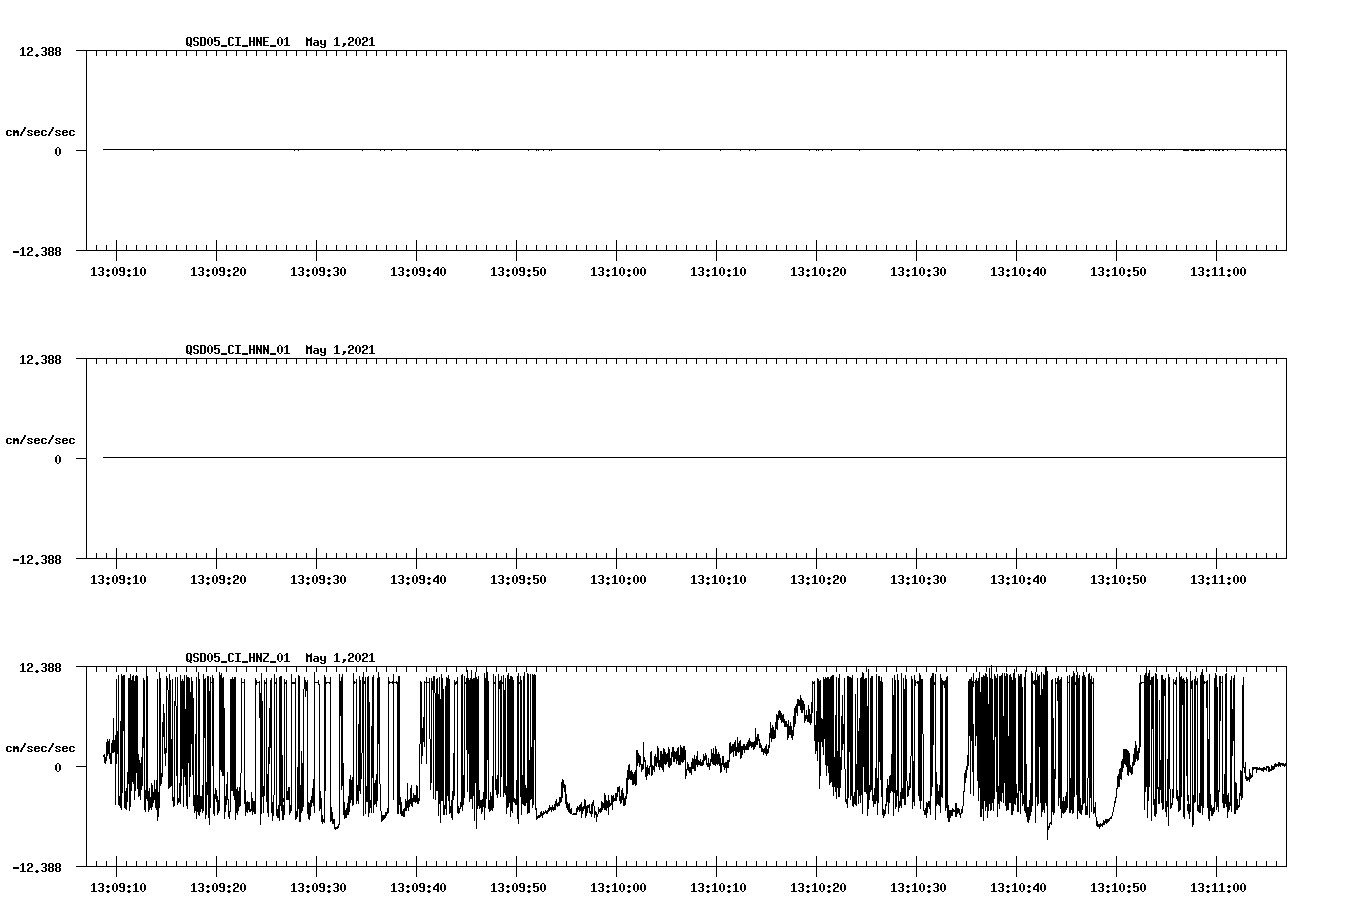Click the QSD05_CI_HNZ_01 channel label
1358x924 pixels.
point(238,658)
